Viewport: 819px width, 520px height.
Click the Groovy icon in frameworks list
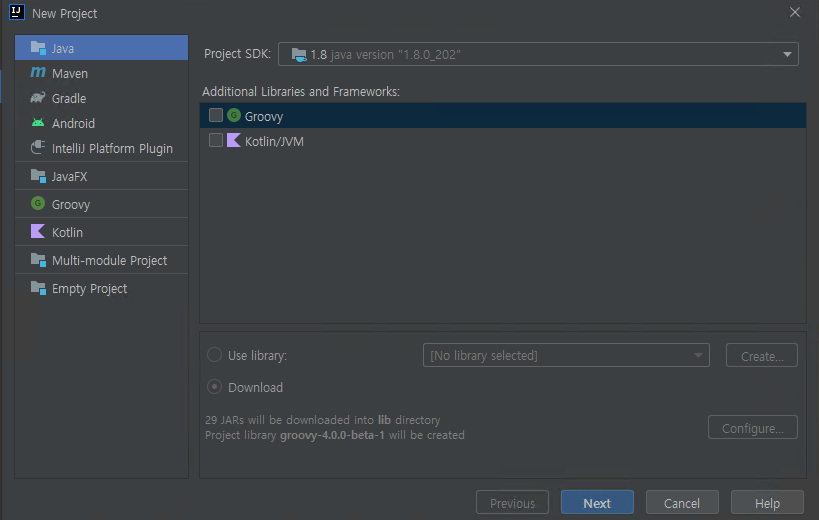(234, 115)
